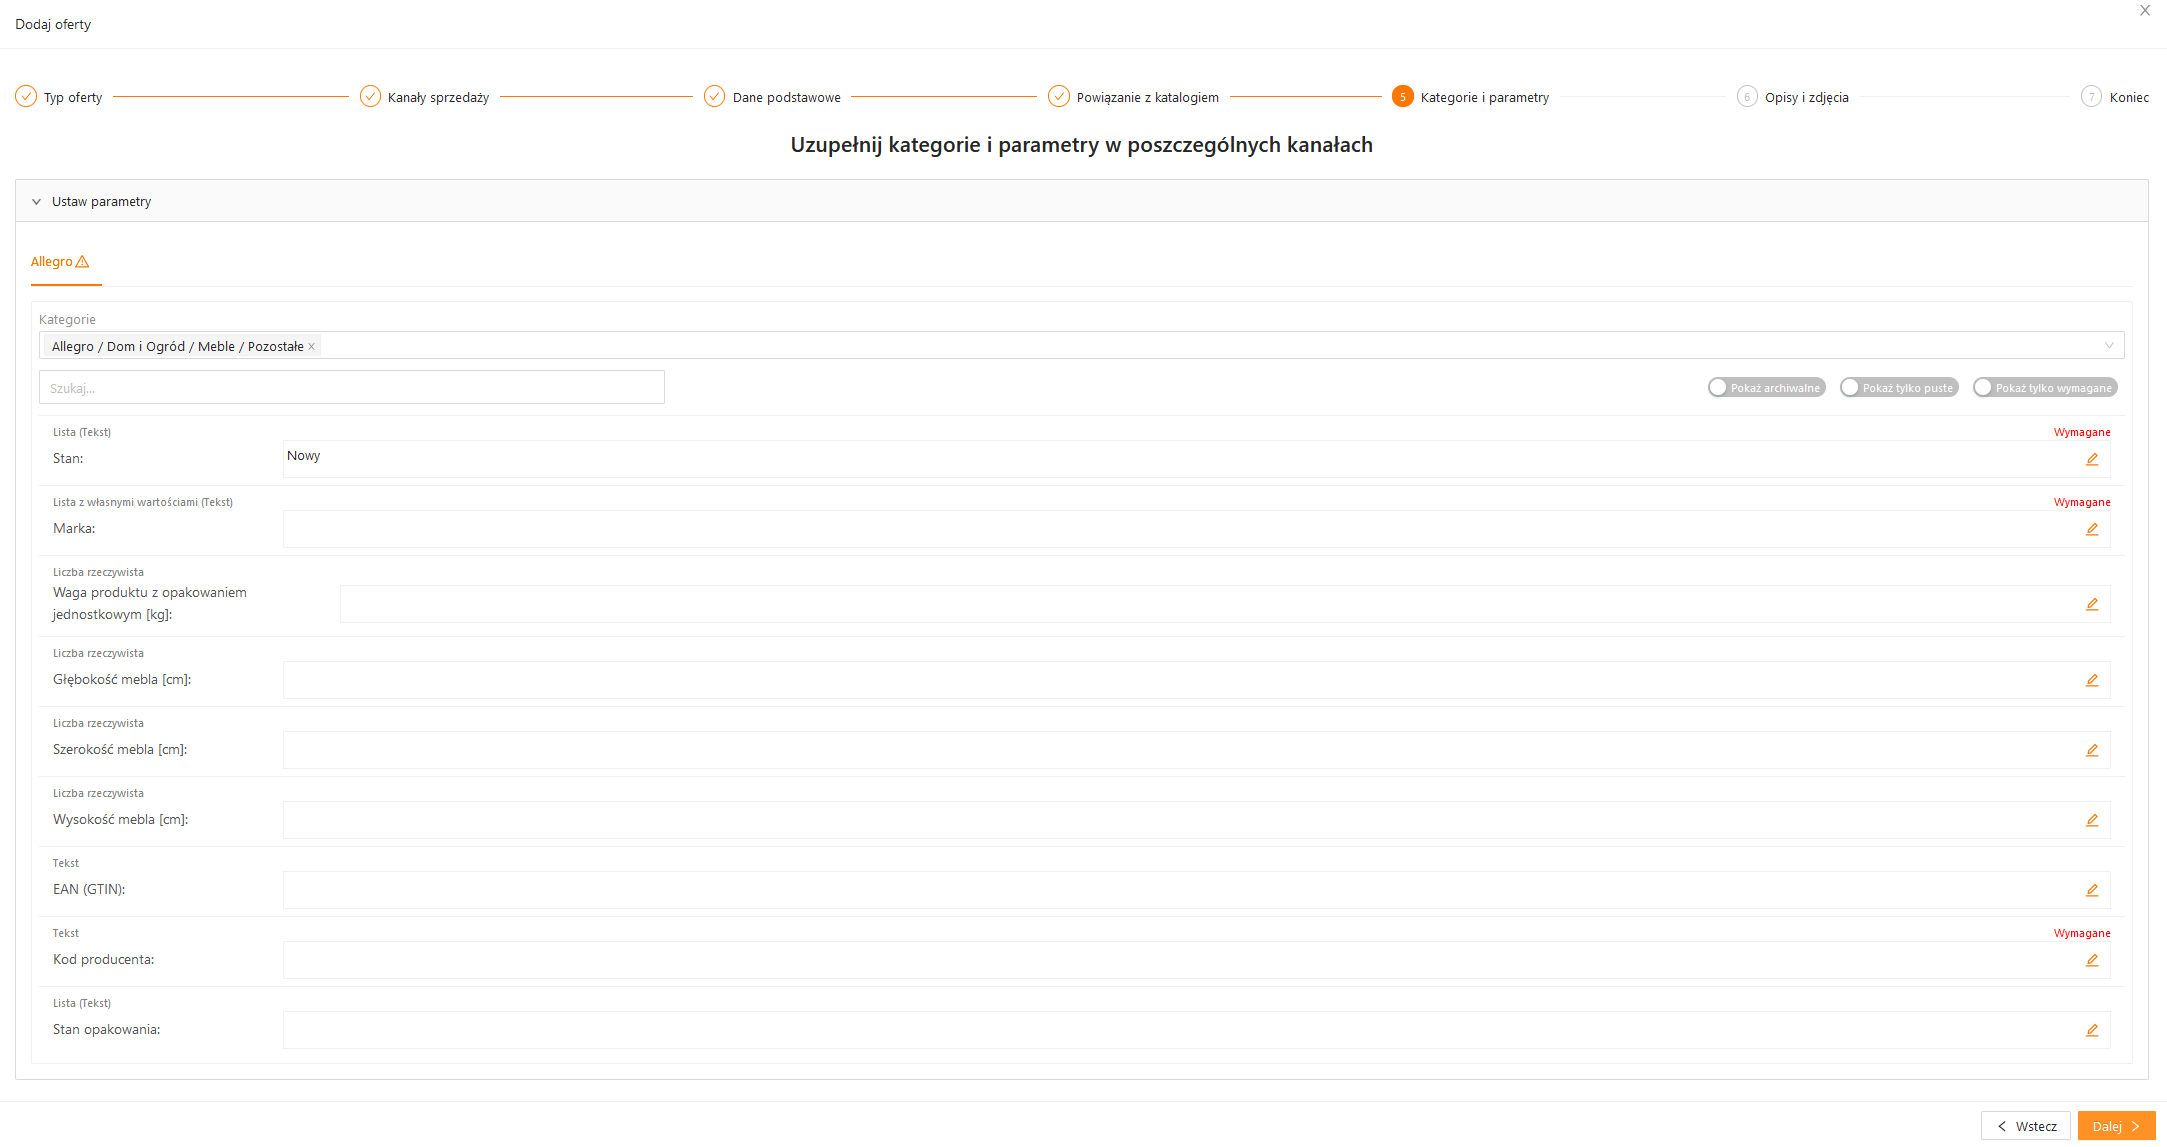Edit Waga produktu z opakowaniem via pencil
The width and height of the screenshot is (2167, 1147).
pyautogui.click(x=2091, y=604)
